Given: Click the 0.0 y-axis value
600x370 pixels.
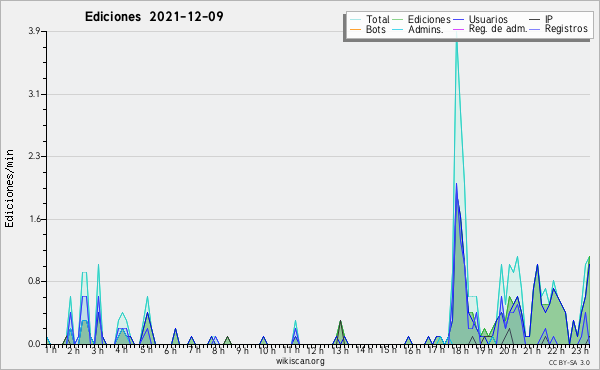Looking at the screenshot, I should (x=35, y=344).
